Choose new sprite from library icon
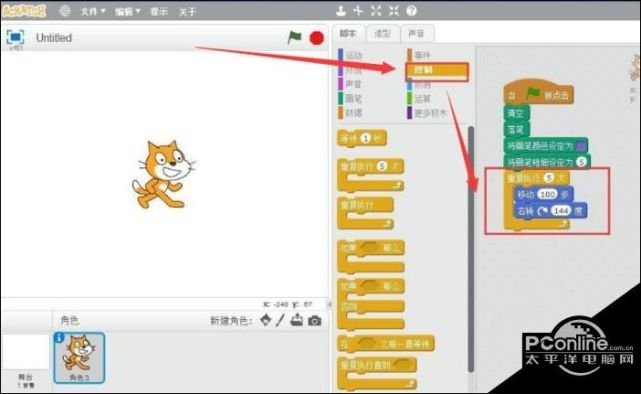 [x=266, y=320]
